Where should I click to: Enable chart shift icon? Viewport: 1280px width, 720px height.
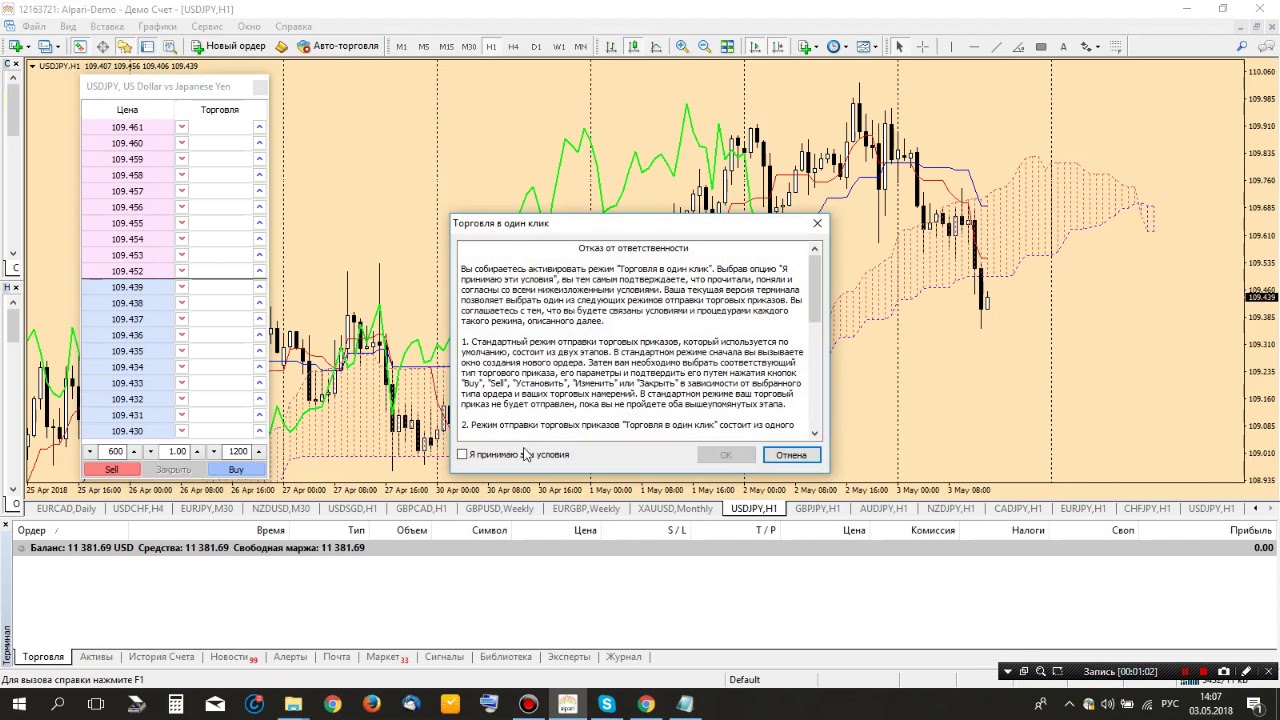[777, 46]
